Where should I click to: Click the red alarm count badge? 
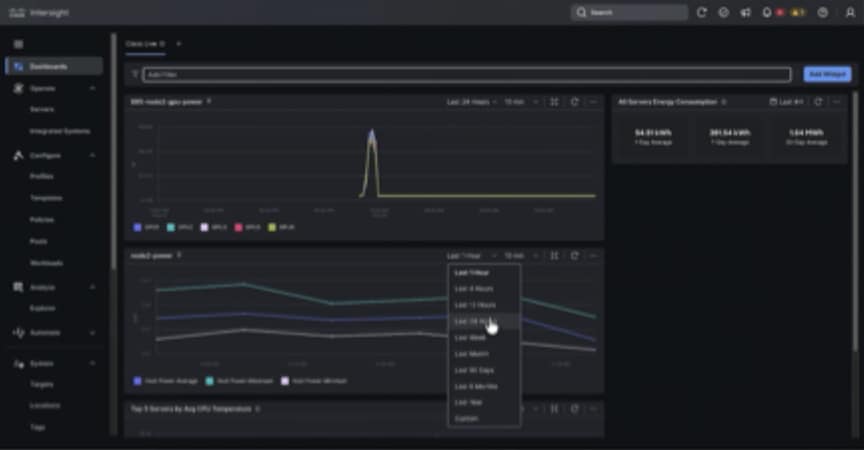pyautogui.click(x=780, y=12)
